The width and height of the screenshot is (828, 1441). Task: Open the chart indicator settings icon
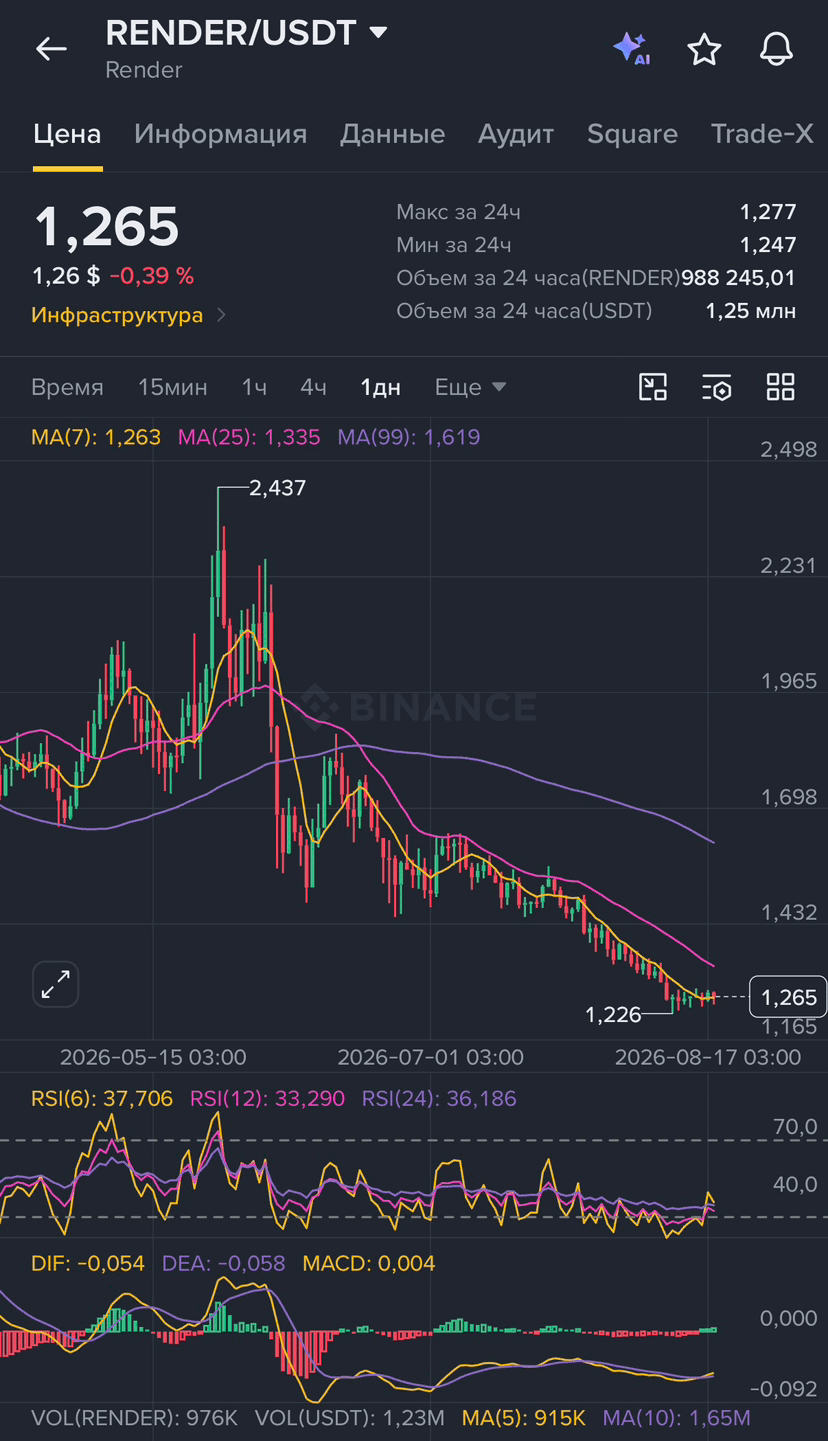point(716,387)
